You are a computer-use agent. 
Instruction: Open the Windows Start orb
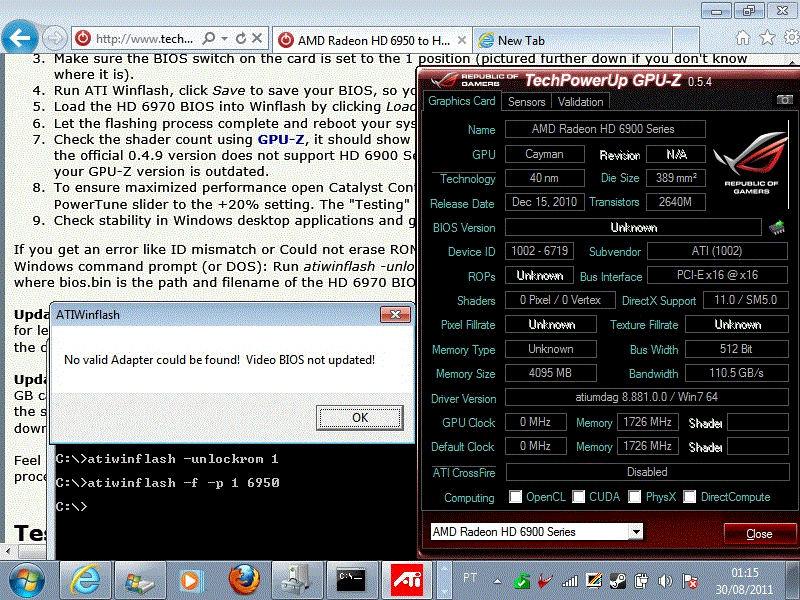pos(27,581)
